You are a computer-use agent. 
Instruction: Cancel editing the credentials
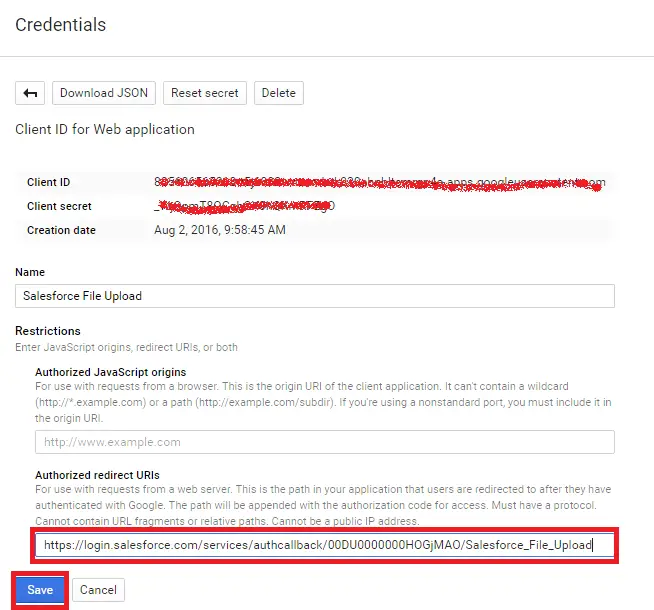tap(98, 590)
